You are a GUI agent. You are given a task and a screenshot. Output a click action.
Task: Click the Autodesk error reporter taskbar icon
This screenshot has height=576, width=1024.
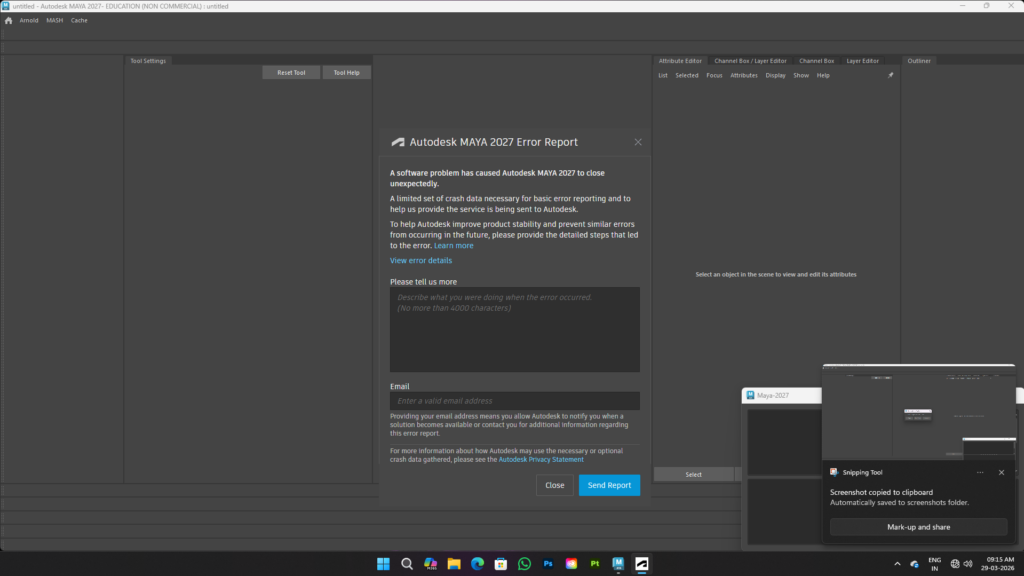pyautogui.click(x=642, y=564)
